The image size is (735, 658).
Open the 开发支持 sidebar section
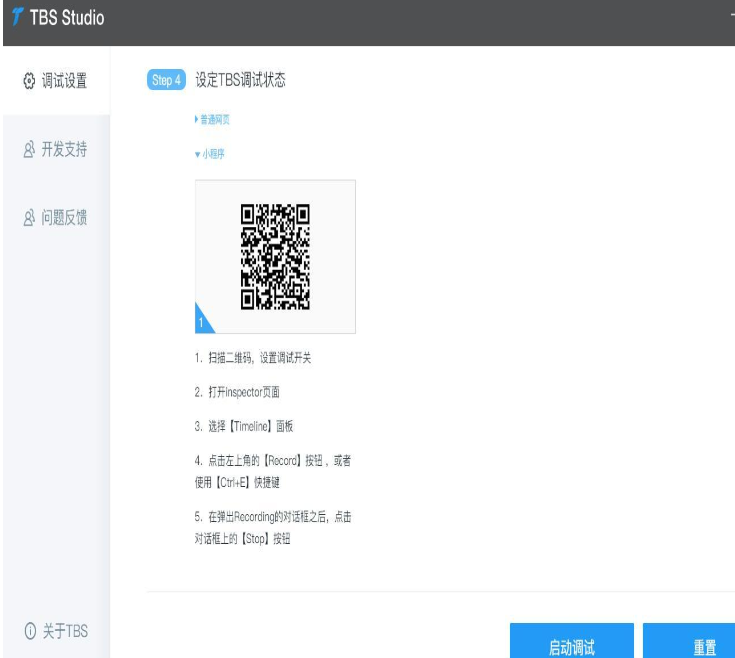click(56, 149)
